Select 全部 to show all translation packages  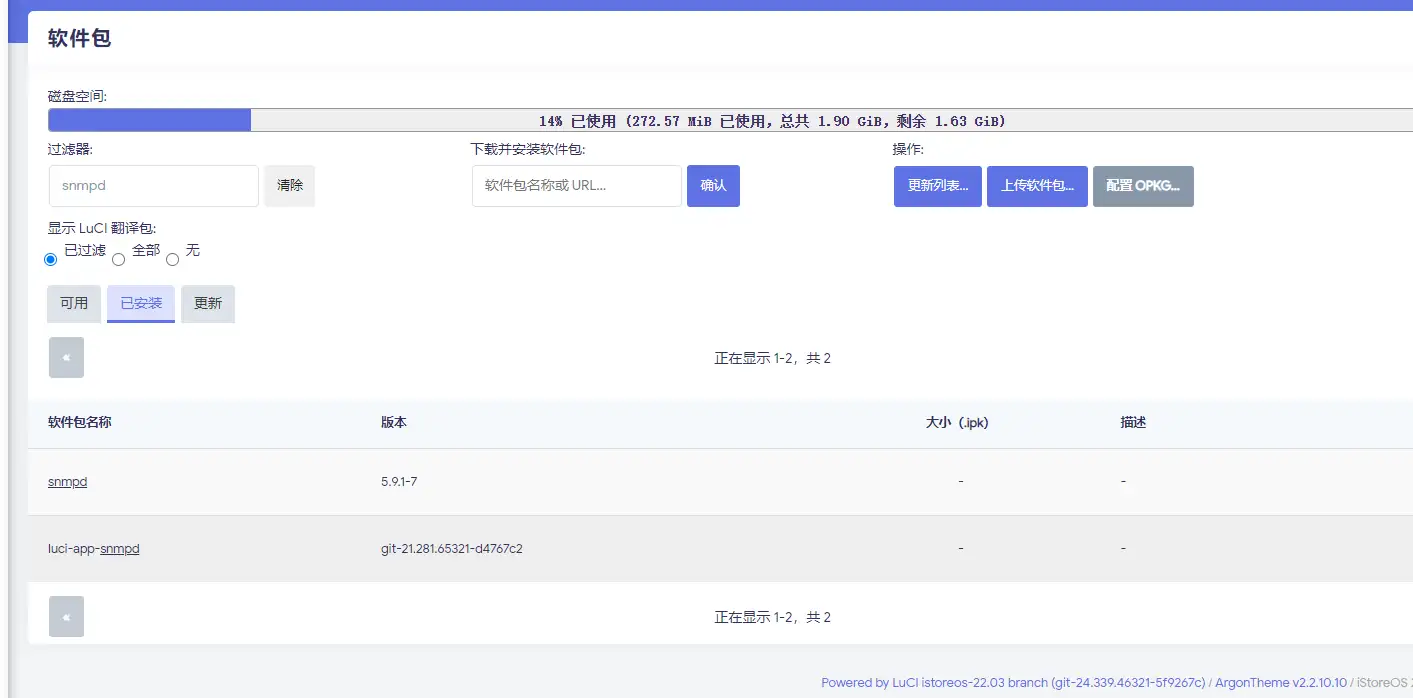tap(118, 258)
